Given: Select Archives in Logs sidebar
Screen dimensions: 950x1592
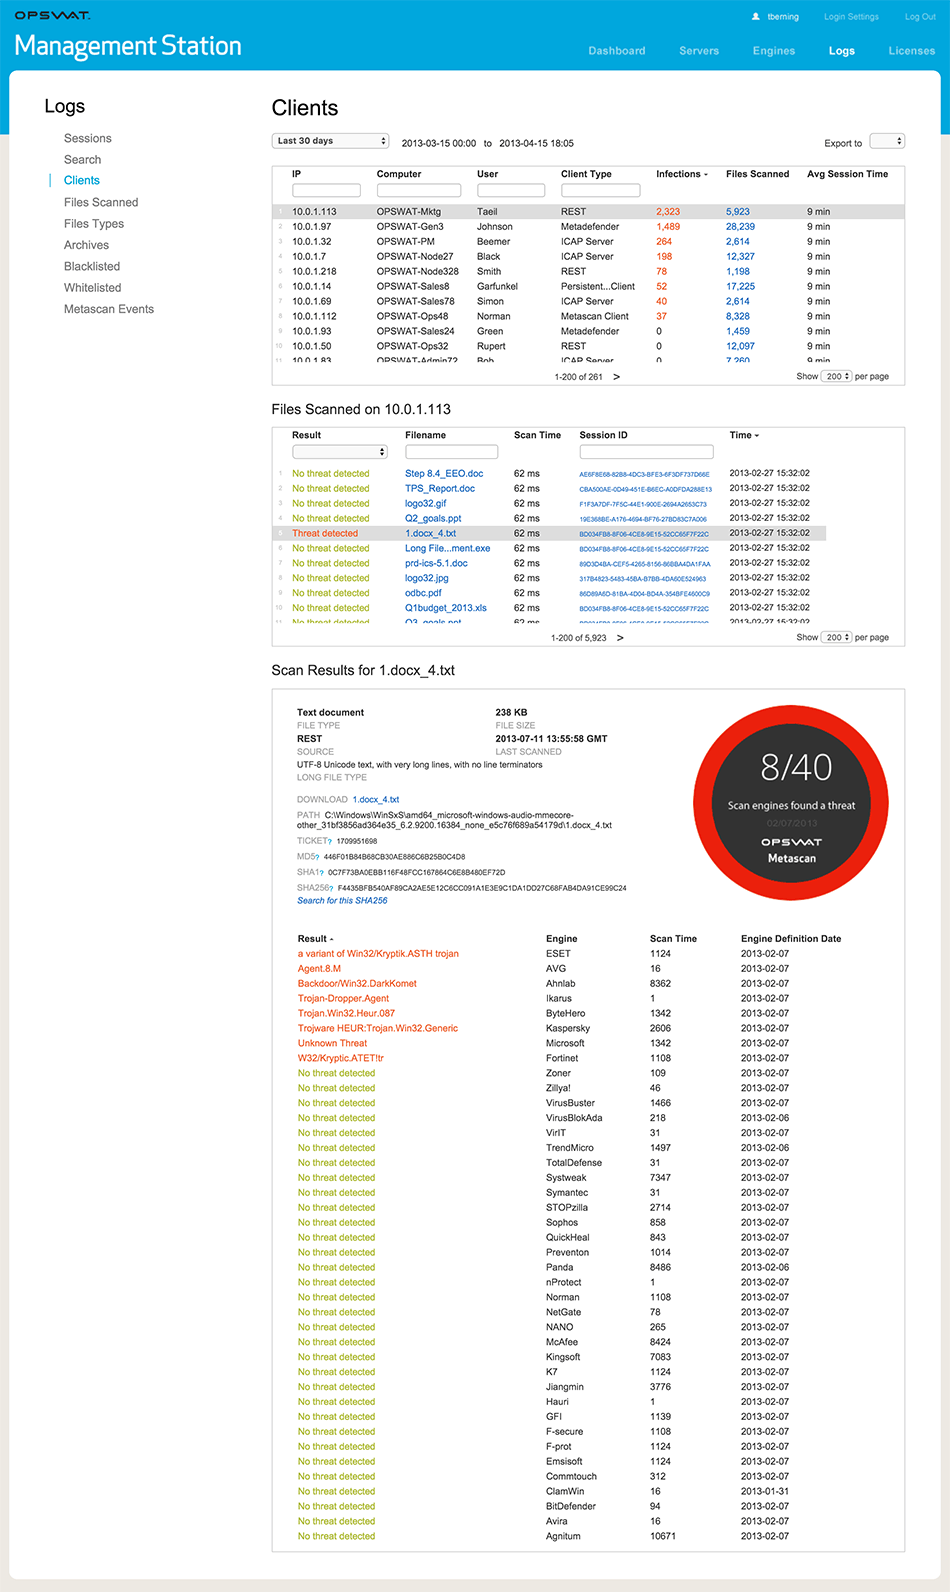Looking at the screenshot, I should pyautogui.click(x=87, y=245).
